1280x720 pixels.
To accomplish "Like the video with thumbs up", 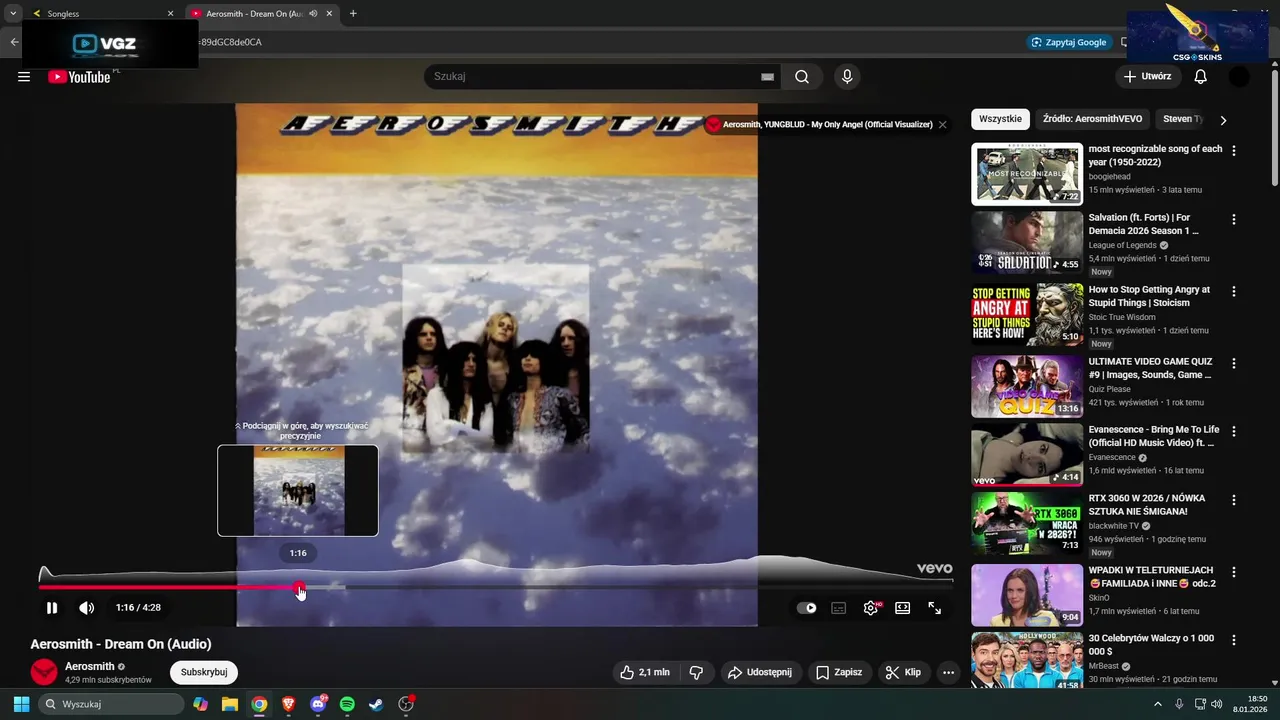I will pyautogui.click(x=644, y=673).
